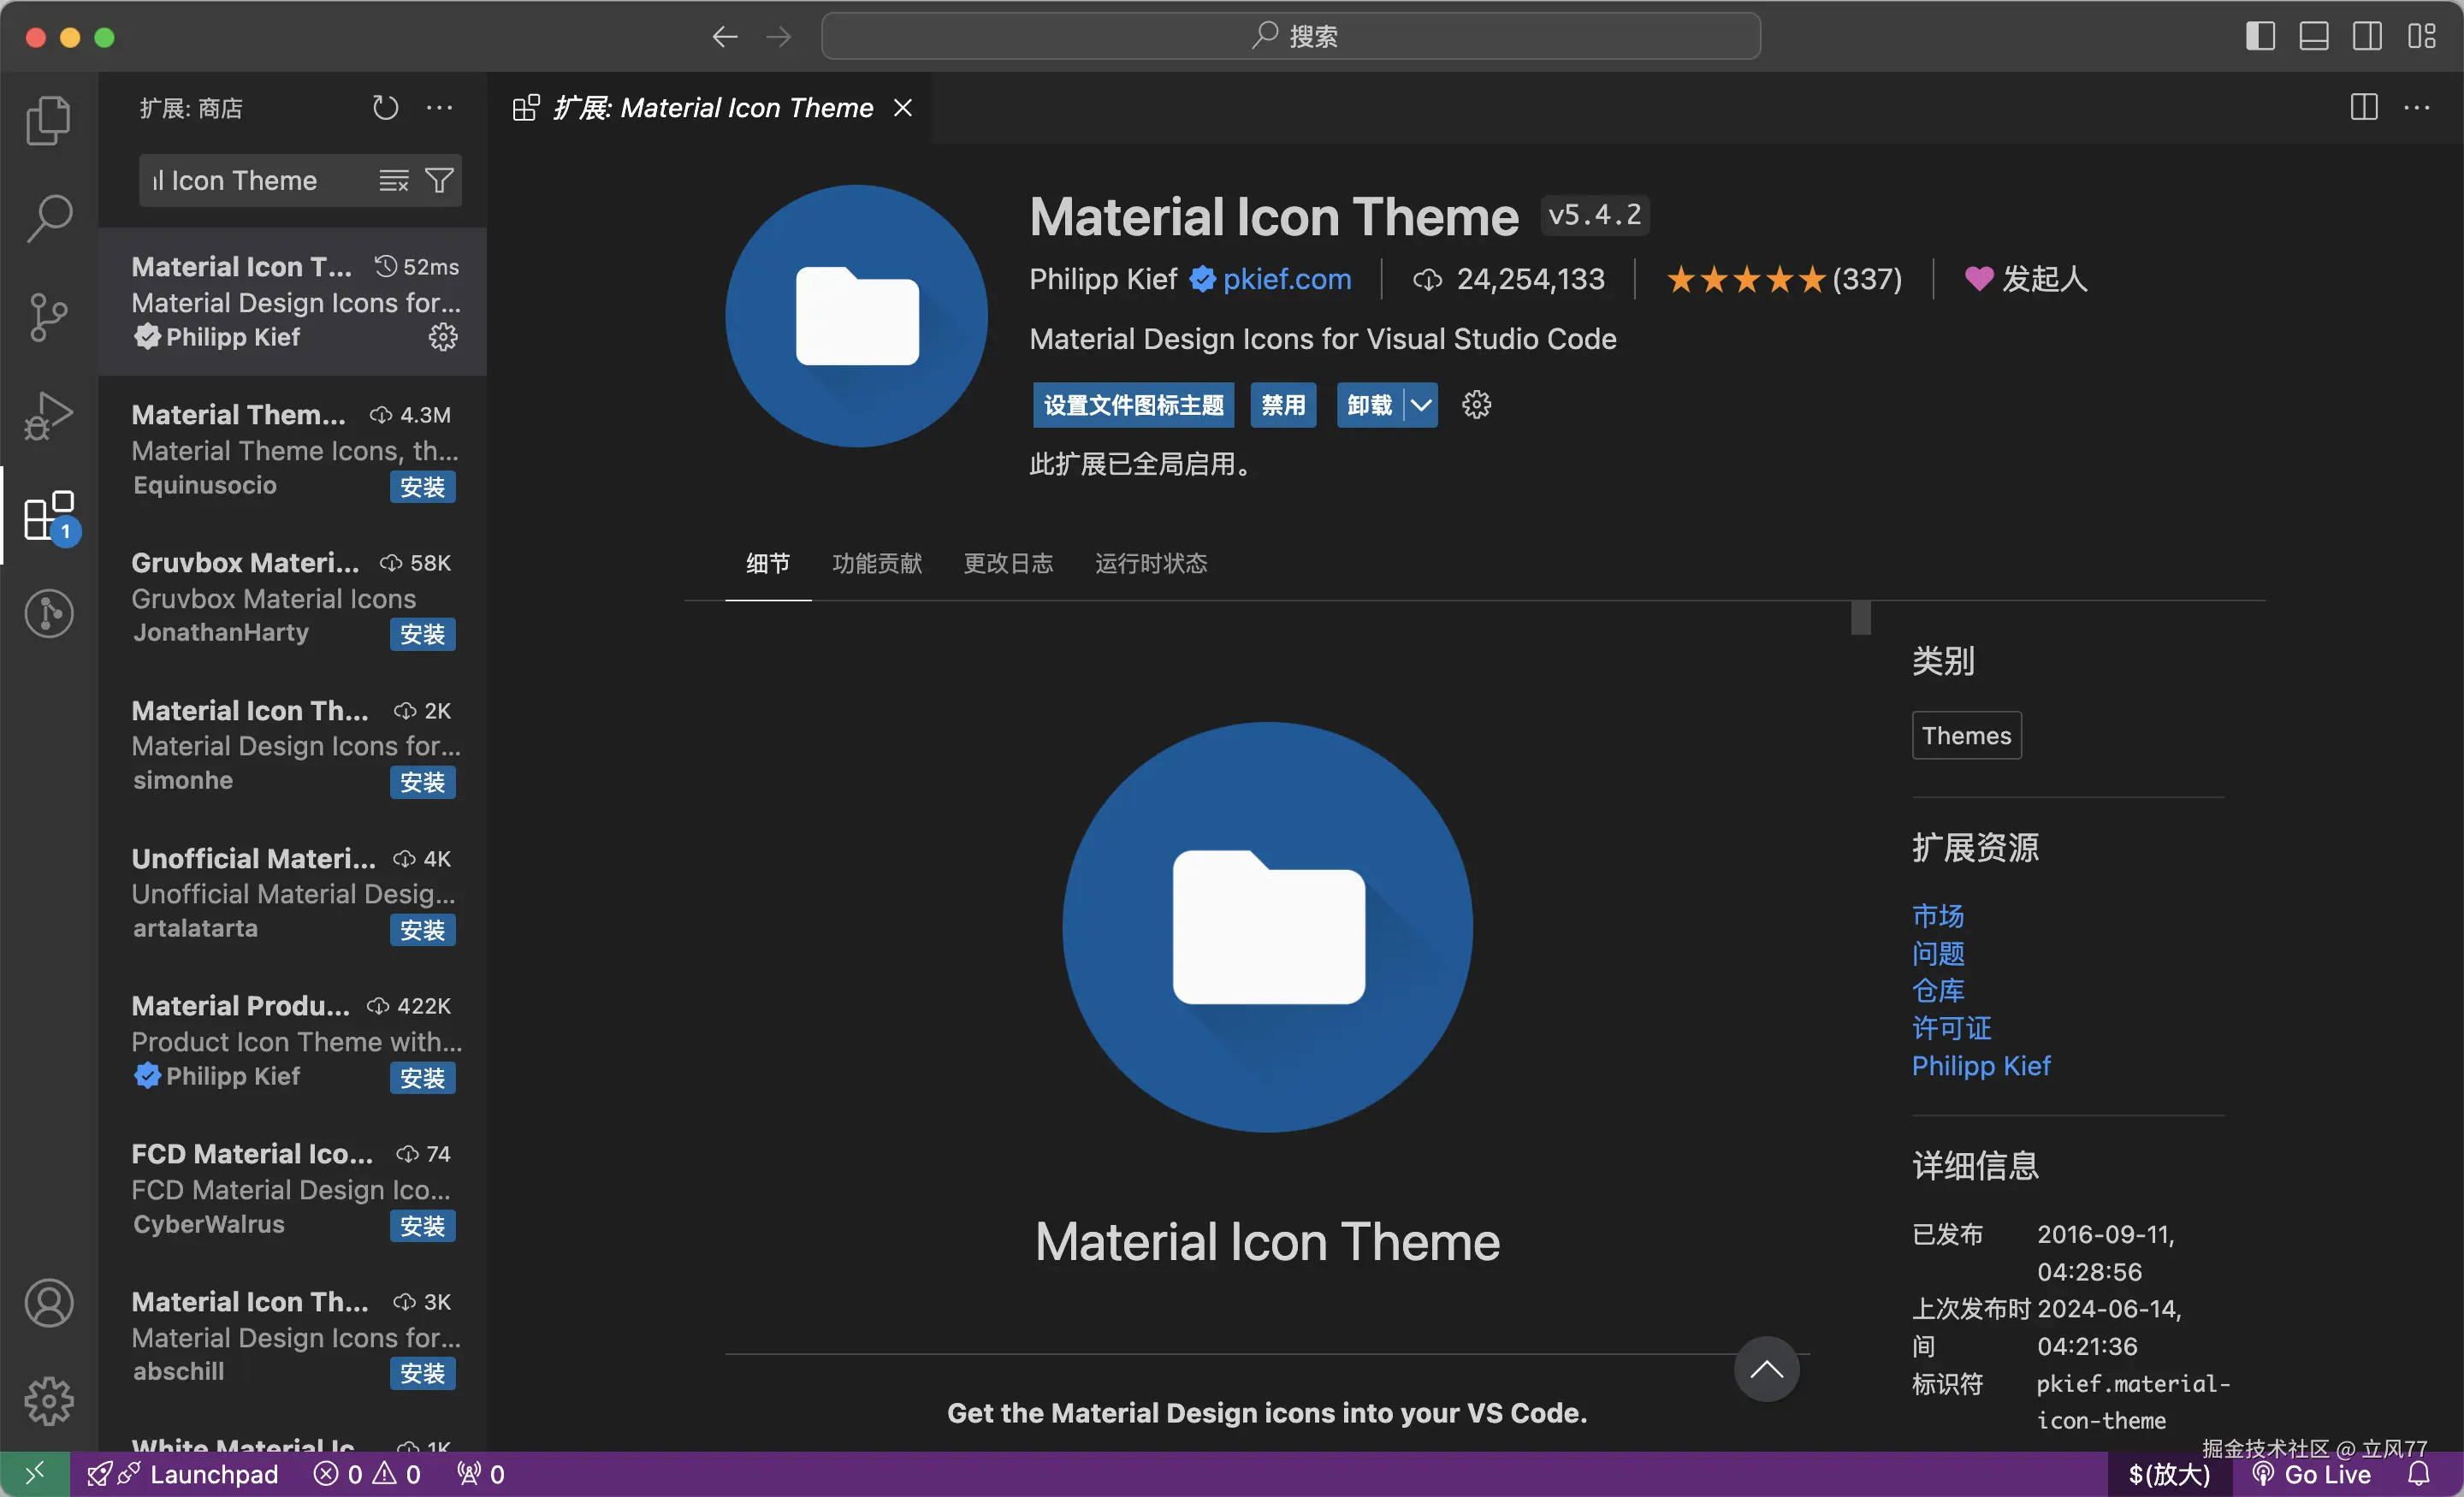Screen dimensions: 2464x1497
Task: Close the Material Icon Theme editor tab
Action: click(x=902, y=108)
